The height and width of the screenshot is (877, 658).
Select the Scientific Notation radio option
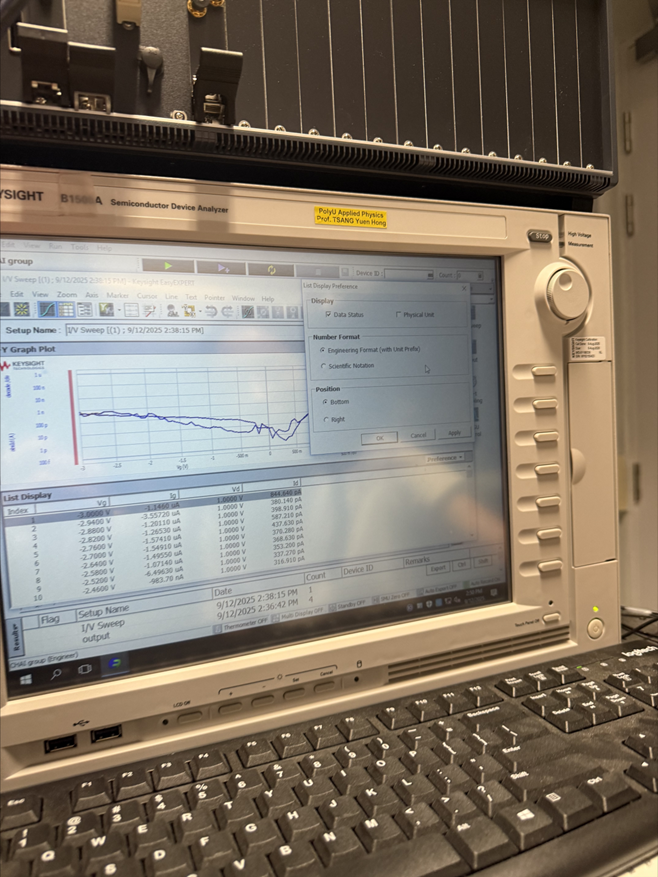pyautogui.click(x=323, y=366)
